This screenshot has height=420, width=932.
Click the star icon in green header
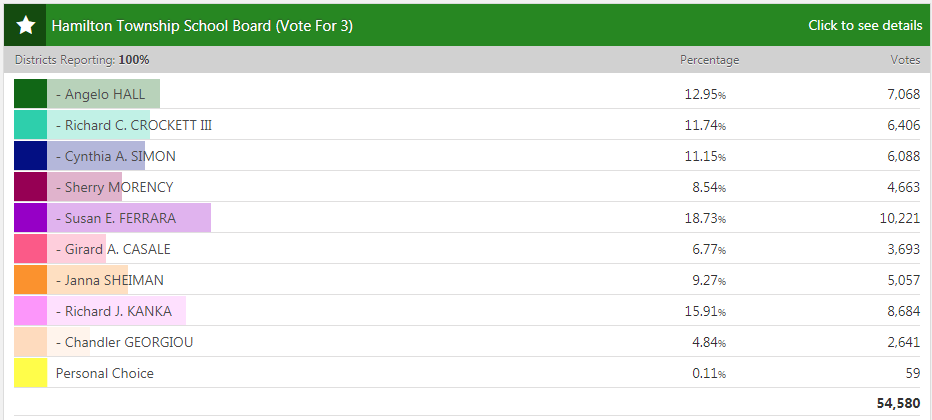pos(26,25)
